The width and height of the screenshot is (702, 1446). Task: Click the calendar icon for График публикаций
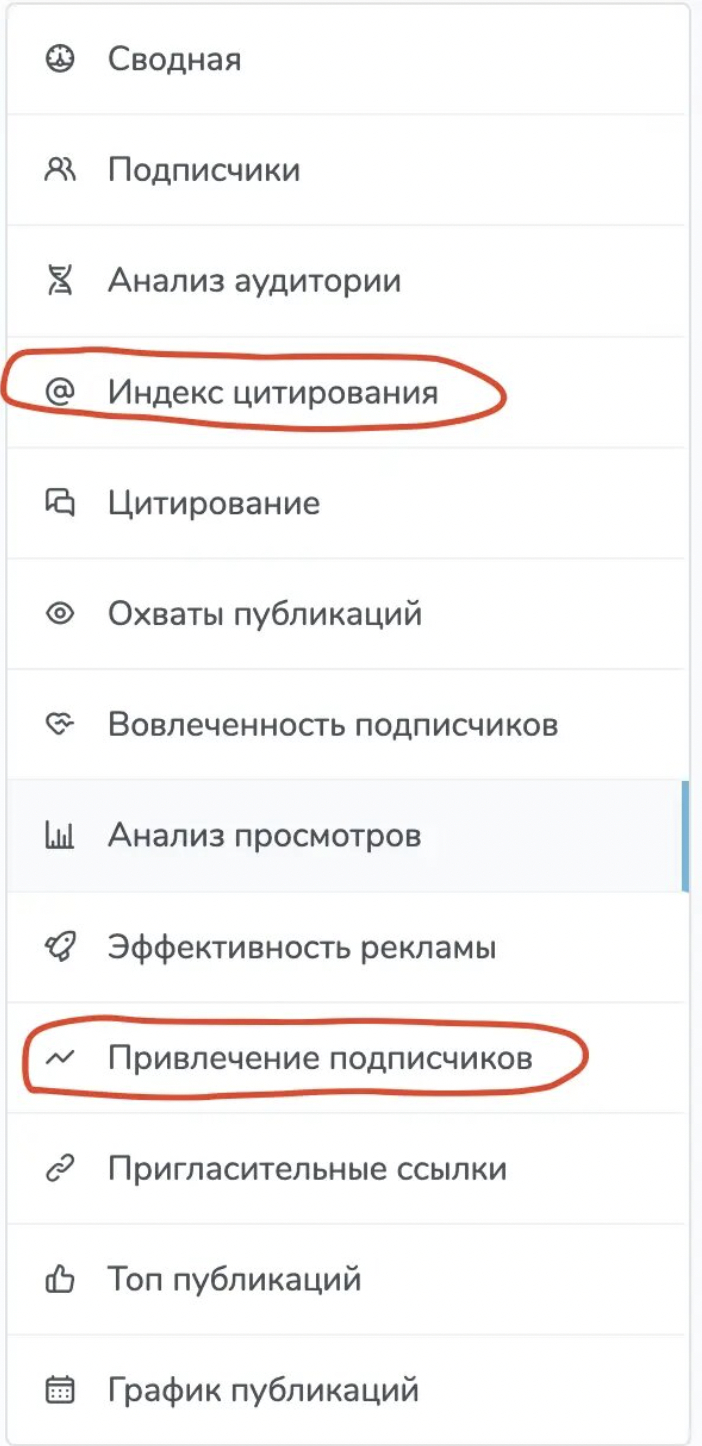tap(61, 1390)
